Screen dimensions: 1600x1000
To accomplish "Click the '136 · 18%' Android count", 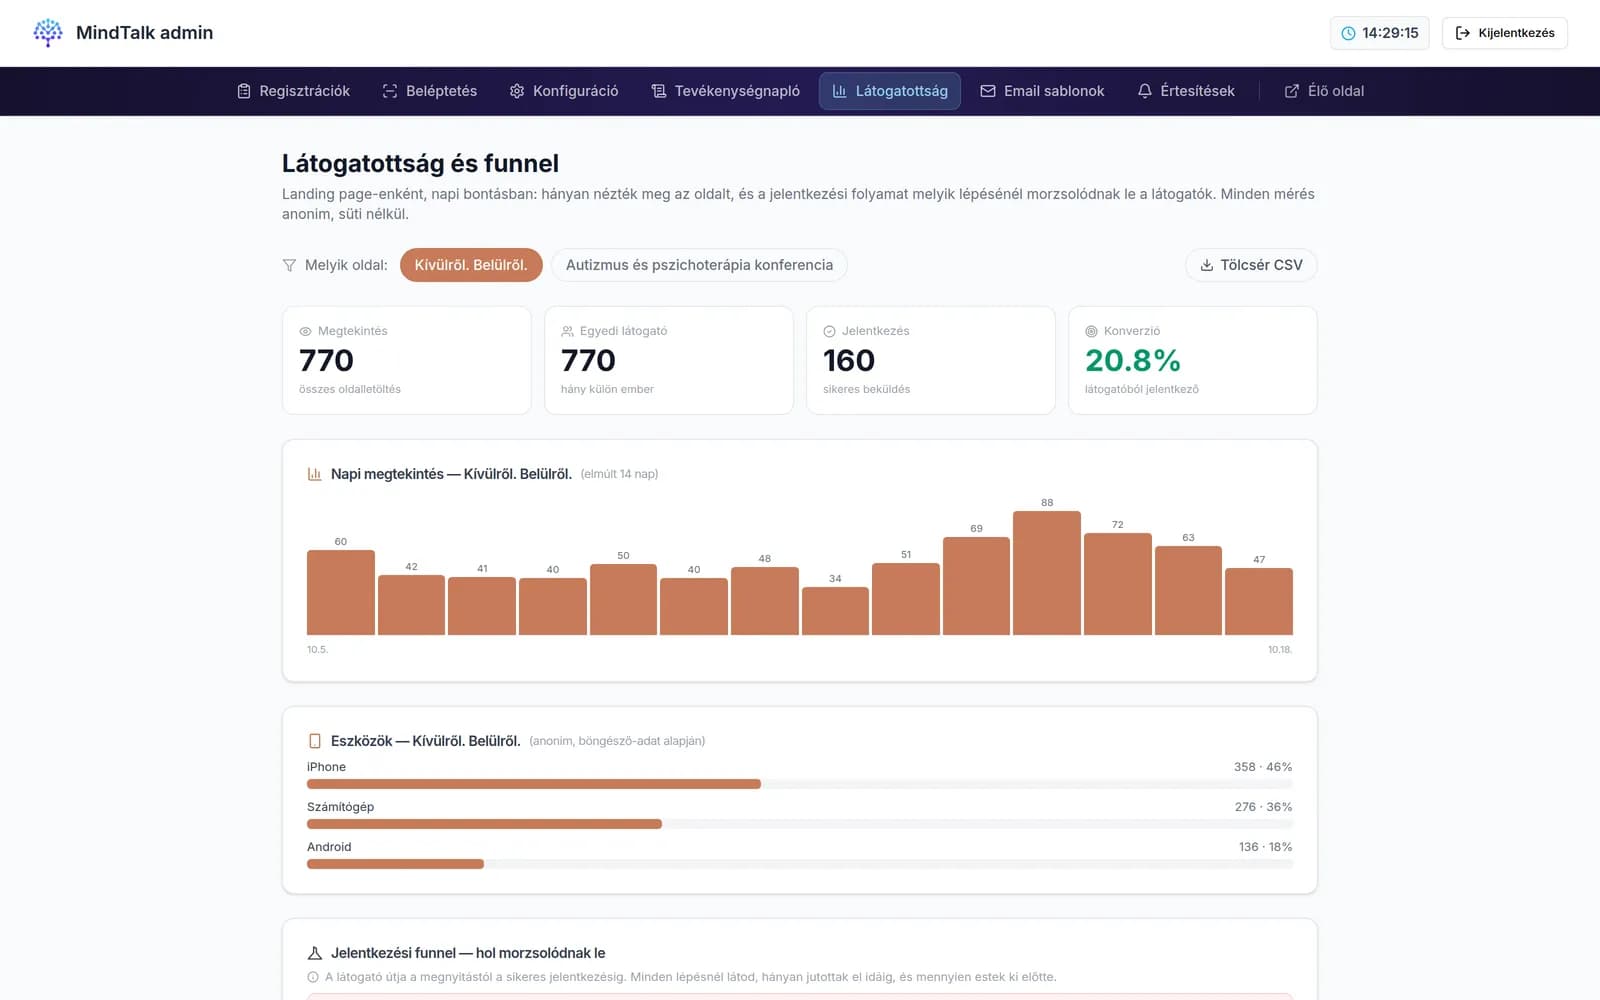I will point(1265,847).
